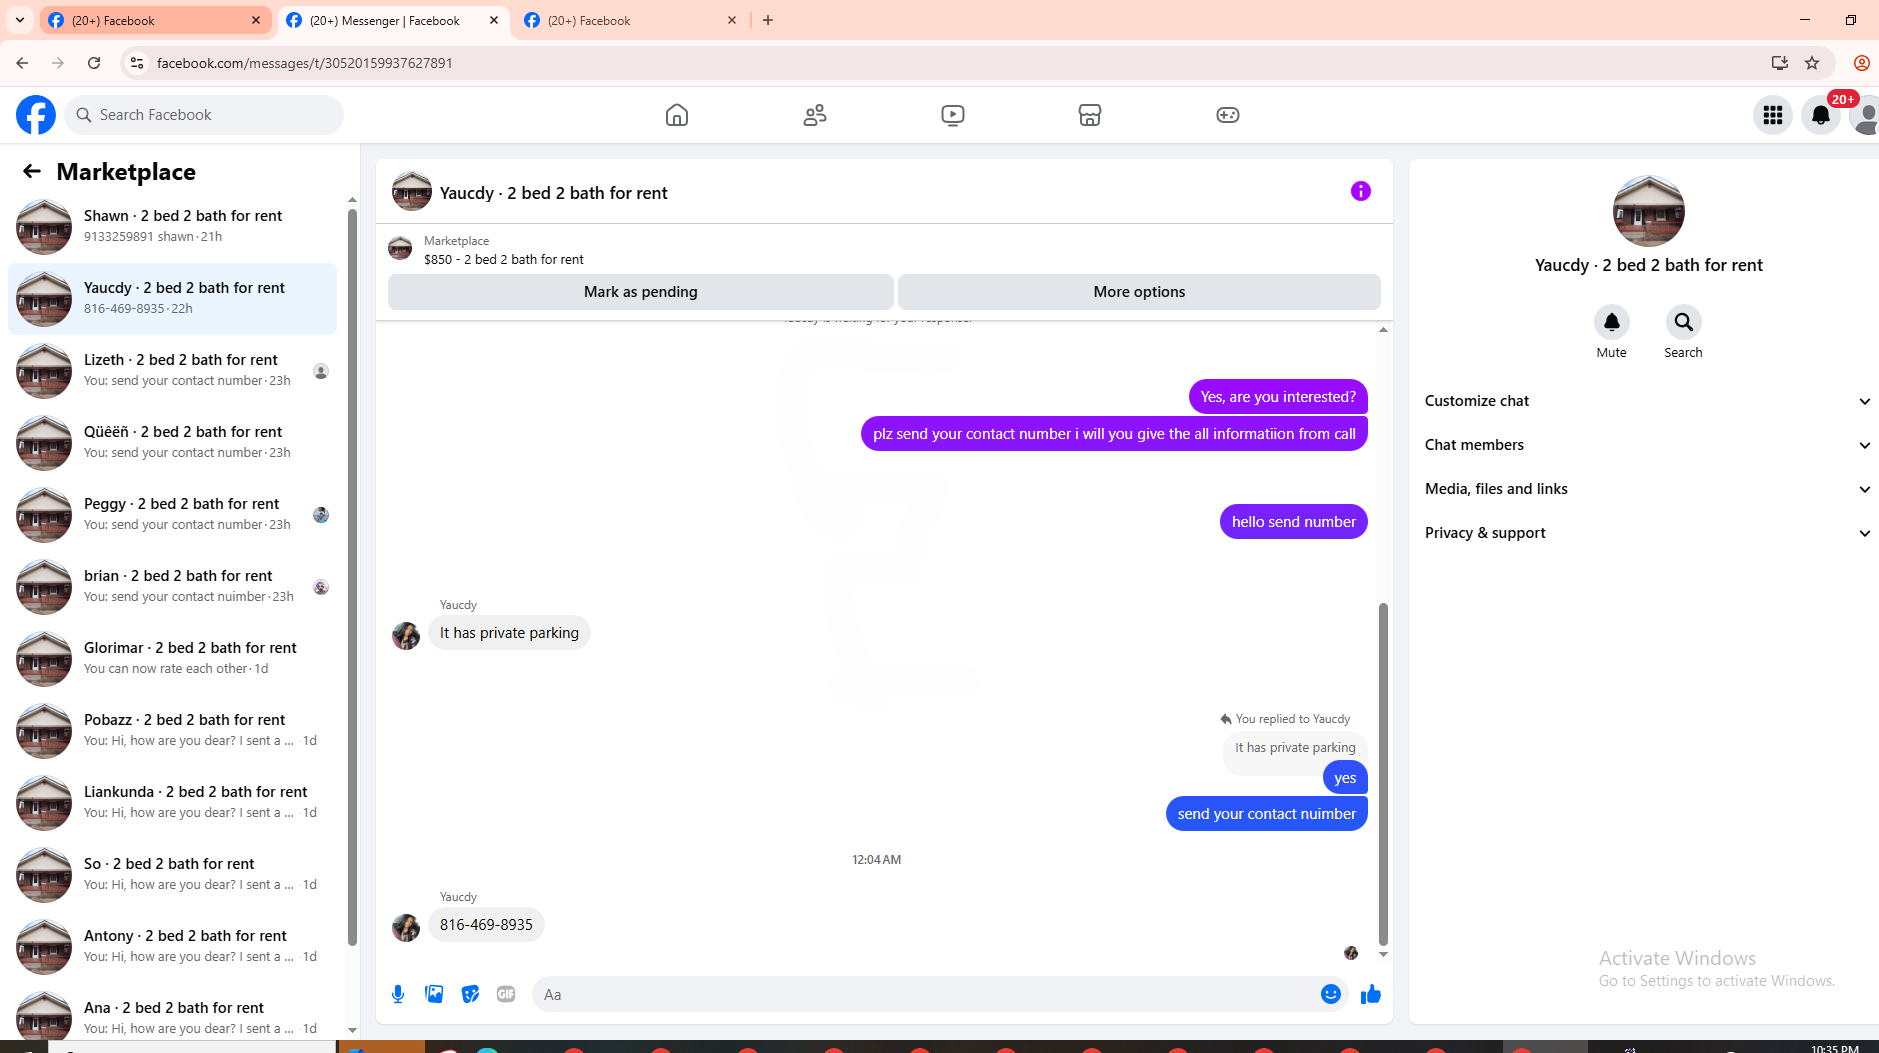Click the message input box
This screenshot has height=1053, width=1879.
[925, 994]
